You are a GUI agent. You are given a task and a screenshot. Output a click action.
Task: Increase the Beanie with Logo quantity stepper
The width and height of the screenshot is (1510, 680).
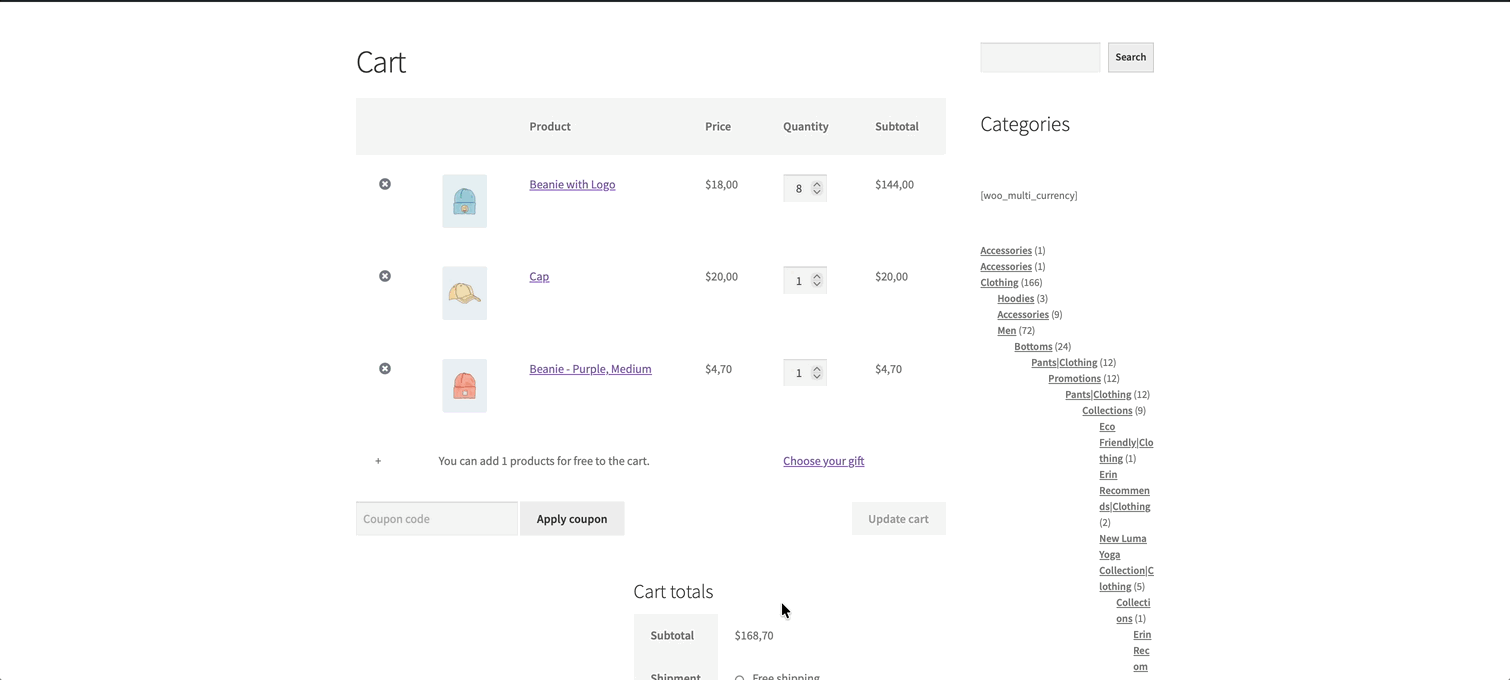pos(817,183)
